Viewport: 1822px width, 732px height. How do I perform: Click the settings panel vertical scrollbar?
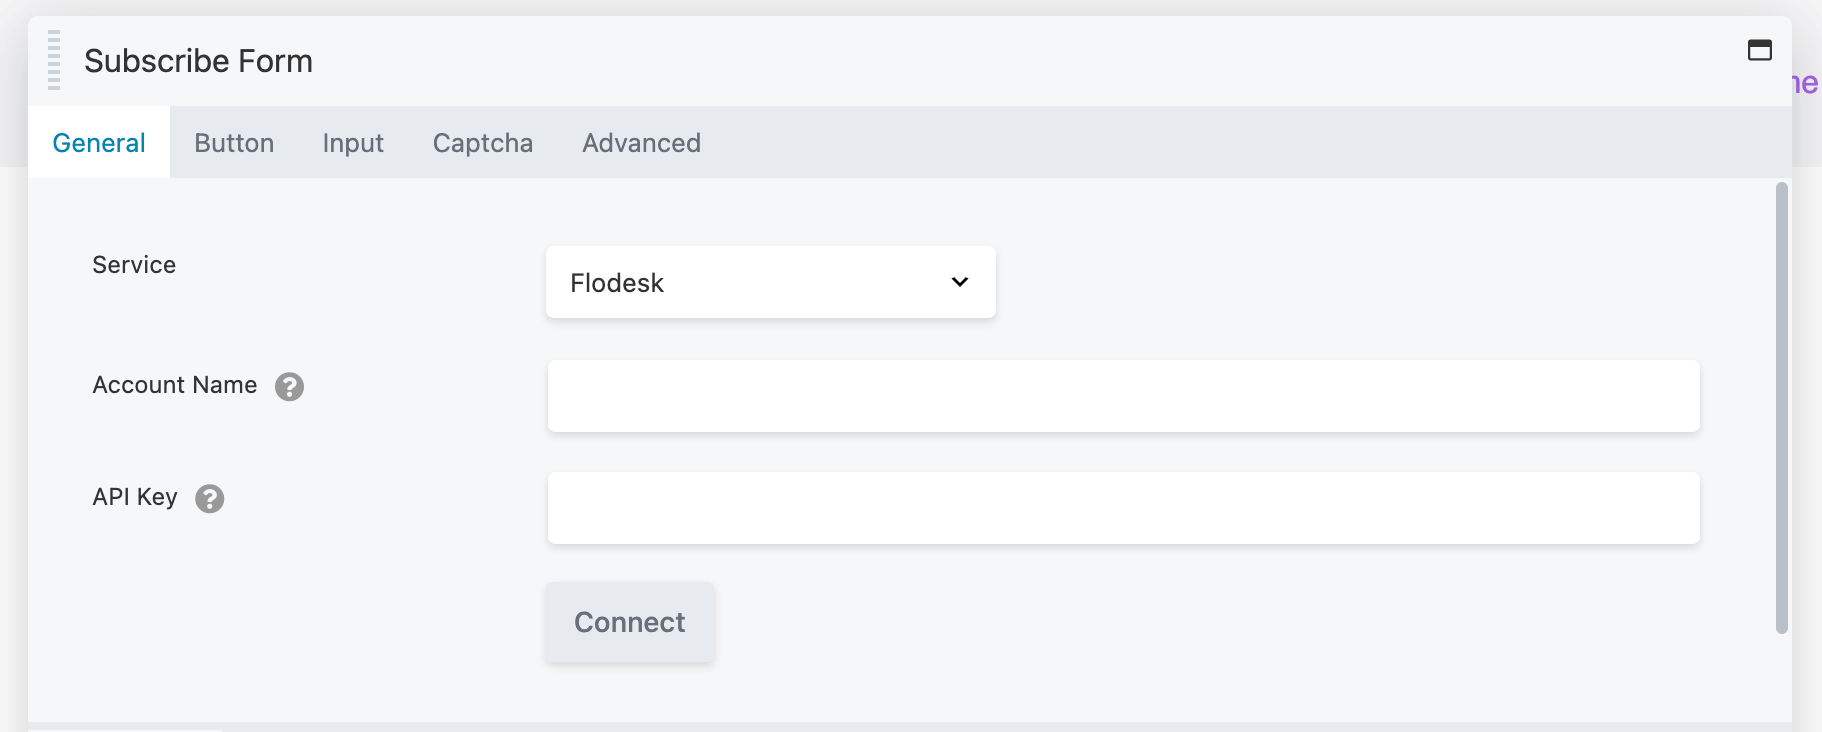point(1781,408)
